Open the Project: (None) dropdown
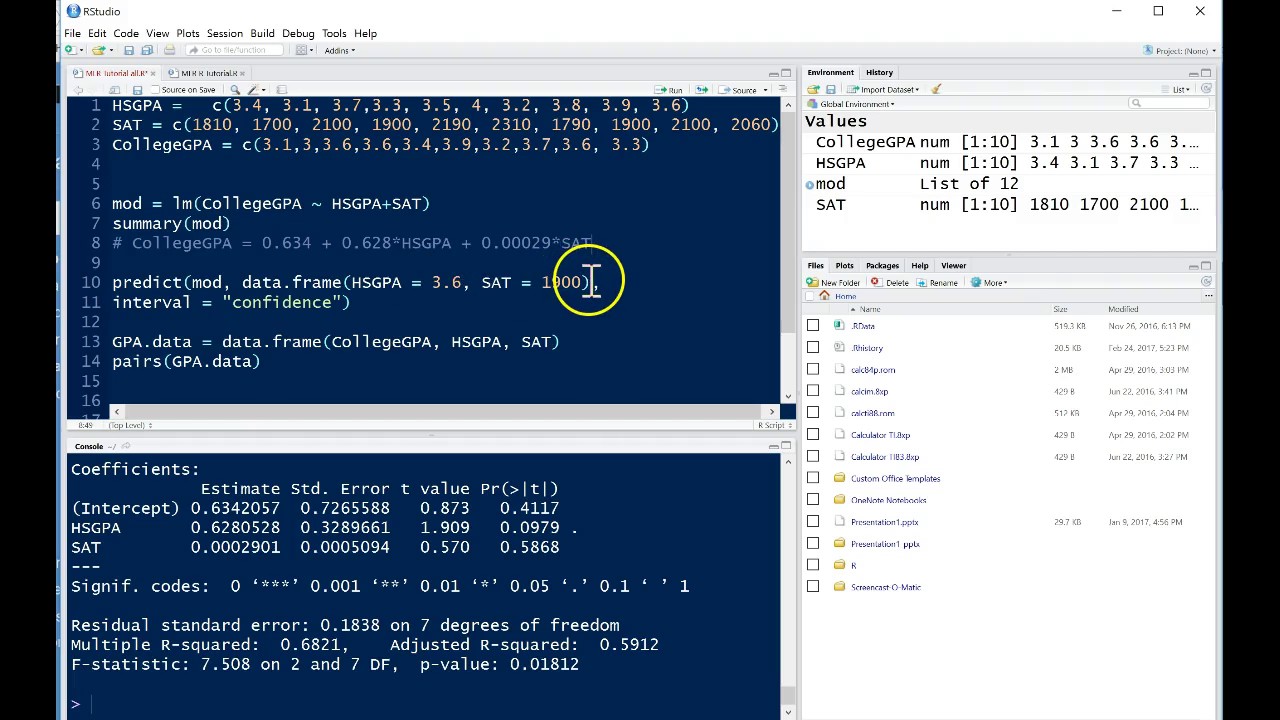 (x=1180, y=50)
